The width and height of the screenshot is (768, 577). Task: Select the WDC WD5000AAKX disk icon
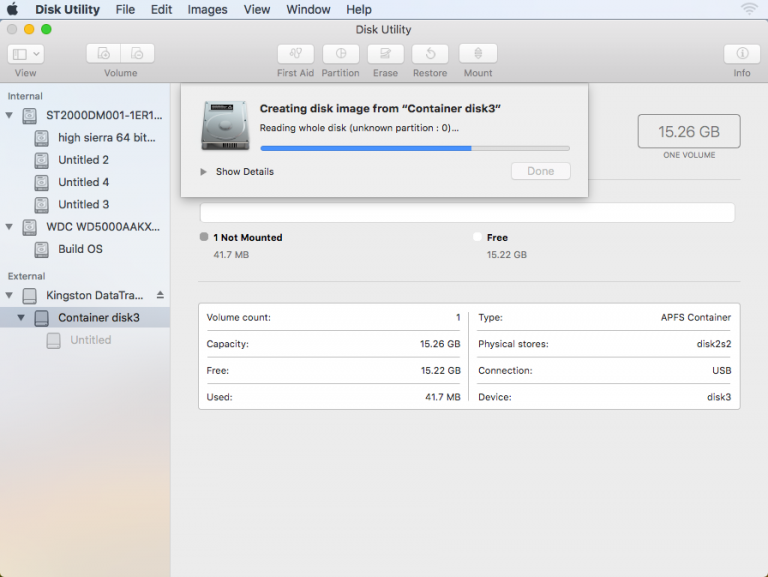(x=29, y=227)
